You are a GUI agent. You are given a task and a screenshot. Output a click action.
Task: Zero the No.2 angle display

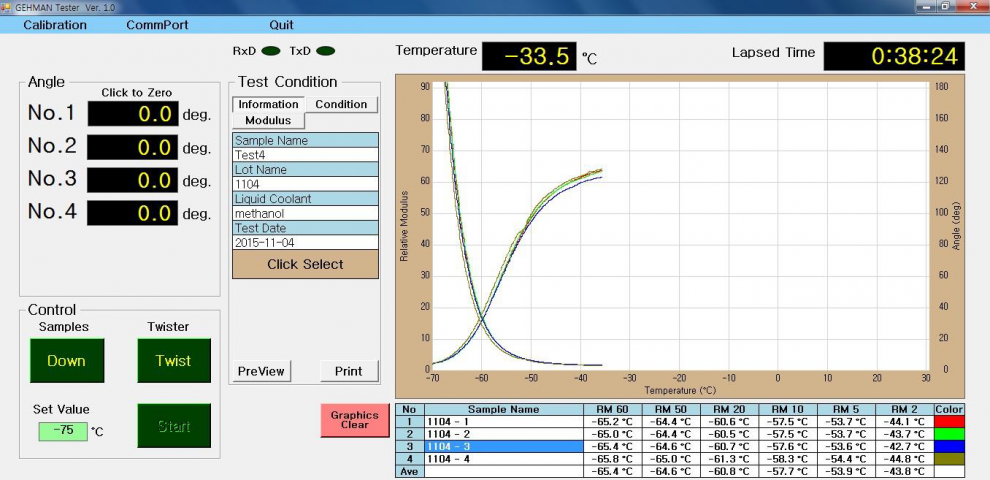[x=133, y=147]
